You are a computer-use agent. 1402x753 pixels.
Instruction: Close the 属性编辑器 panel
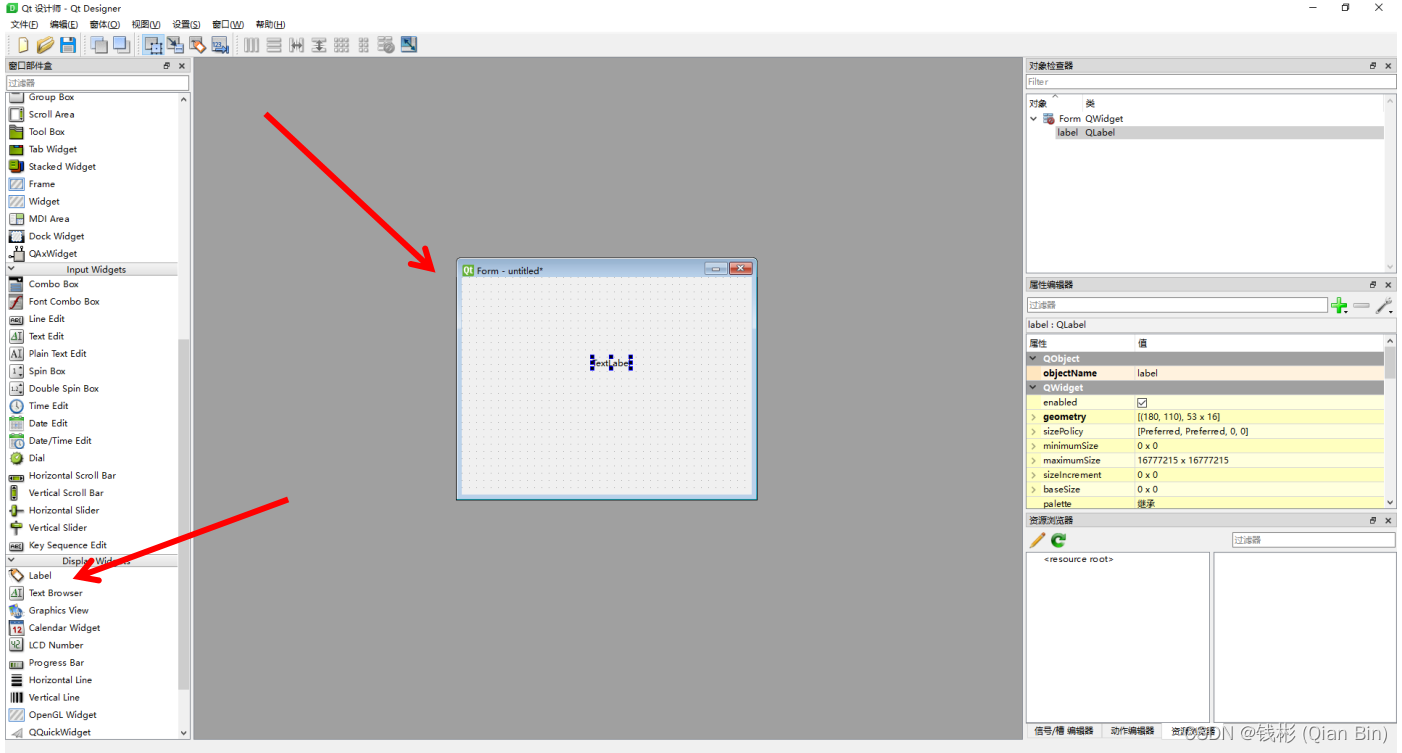[1388, 285]
